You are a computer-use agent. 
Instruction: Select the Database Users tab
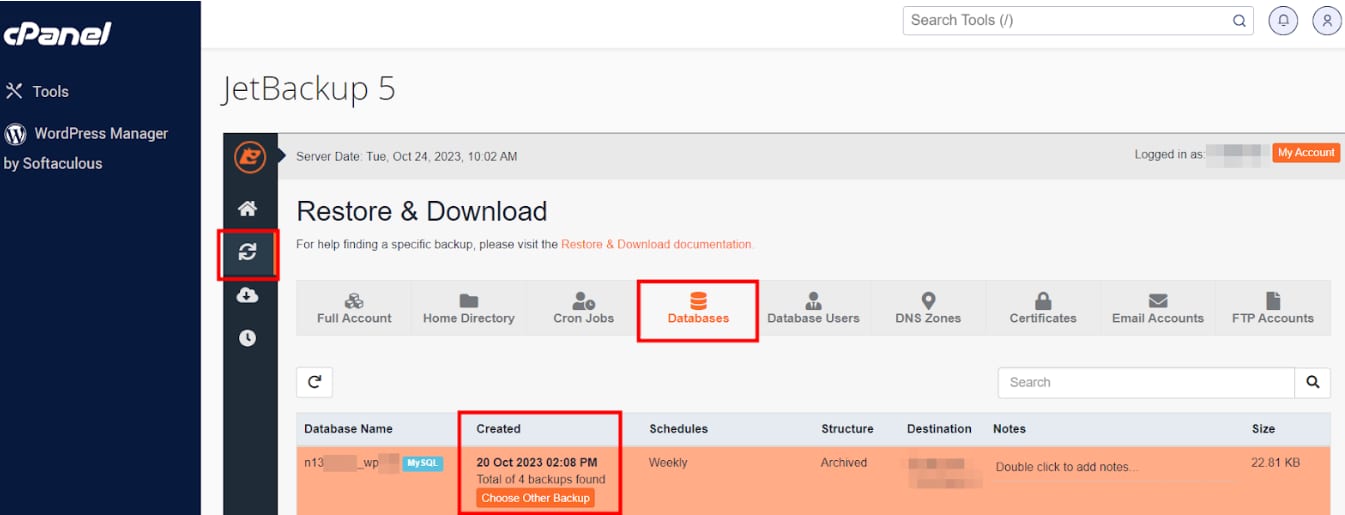[x=813, y=308]
